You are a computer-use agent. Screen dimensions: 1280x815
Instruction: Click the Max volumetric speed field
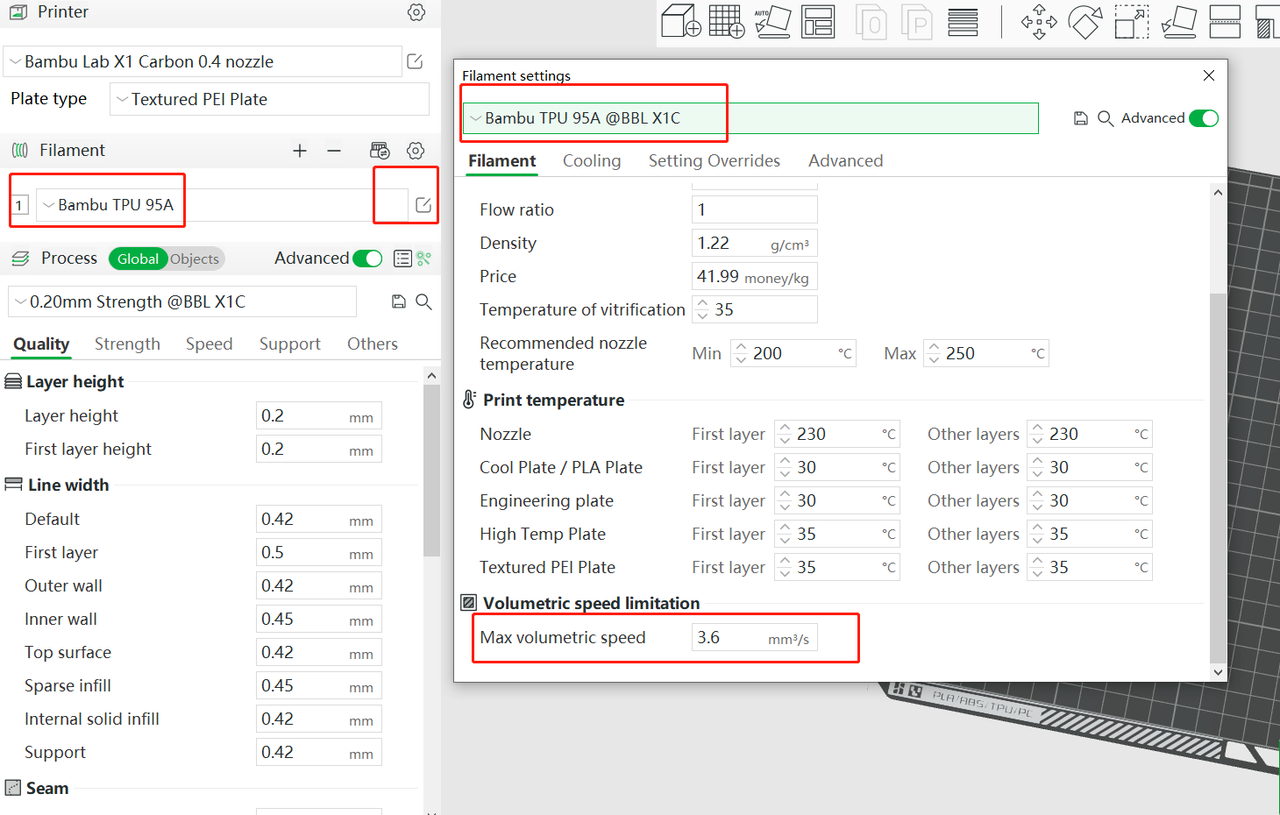[754, 637]
